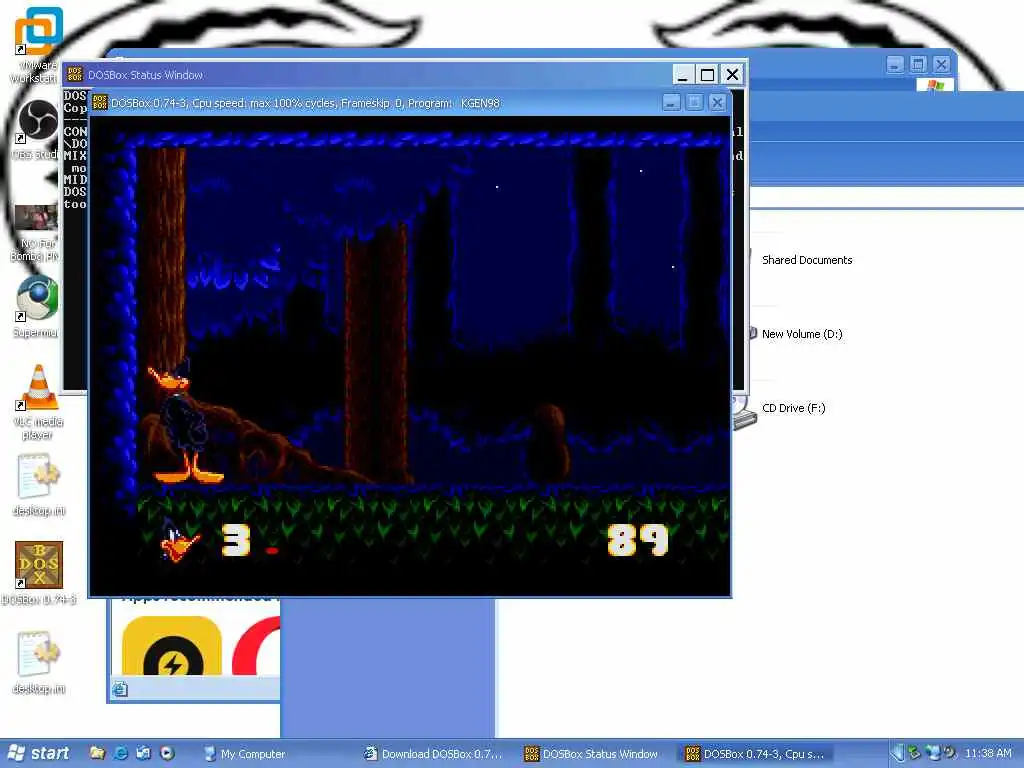Click the DOSBox Status Window title bar icon
The image size is (1024, 768).
click(x=75, y=74)
